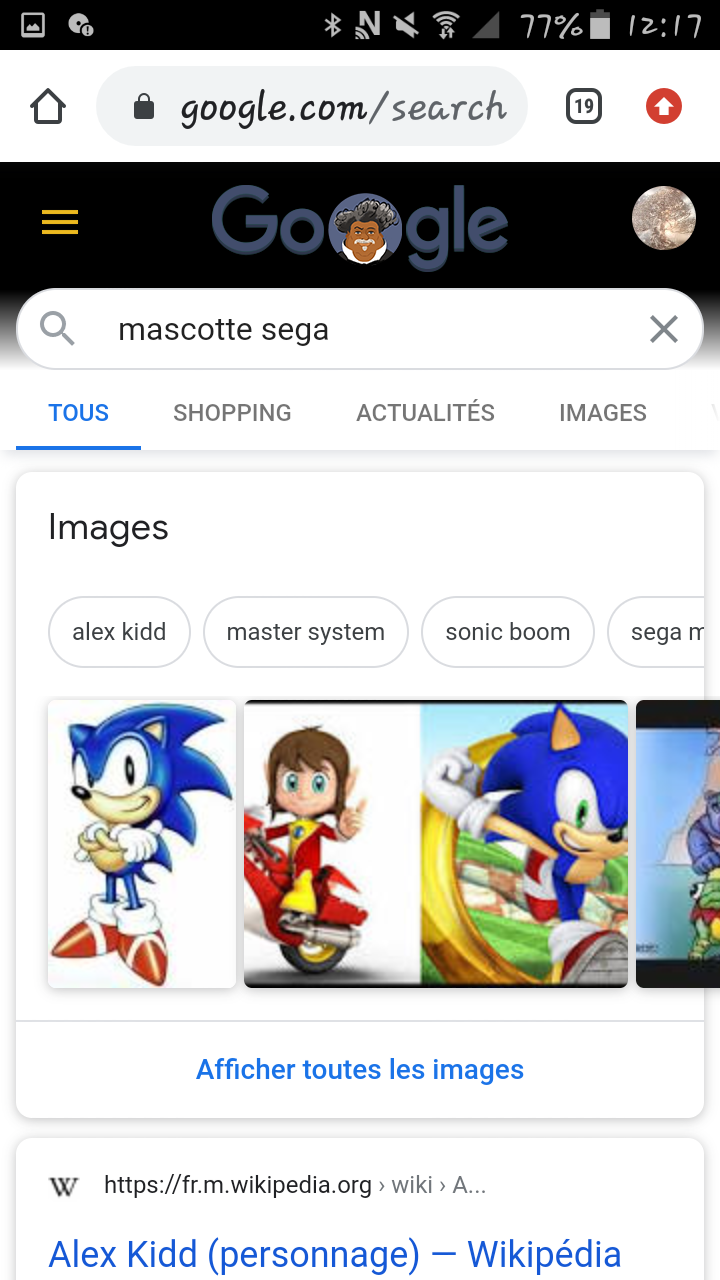Click "Afficher toutes les images" link

(360, 1070)
